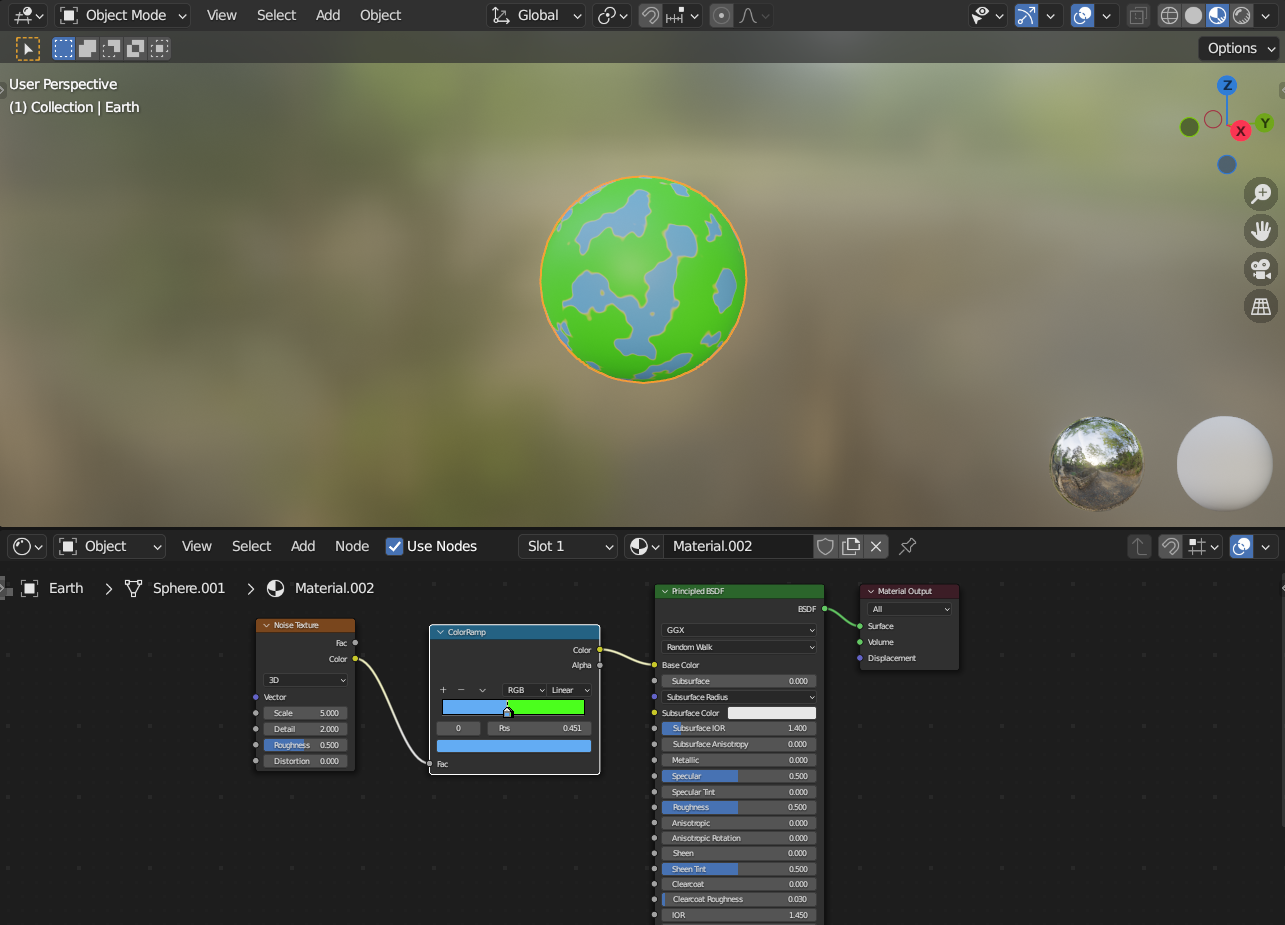Screen dimensions: 1285x925
Task: Pin the node tree with pushpin icon
Action: [907, 546]
